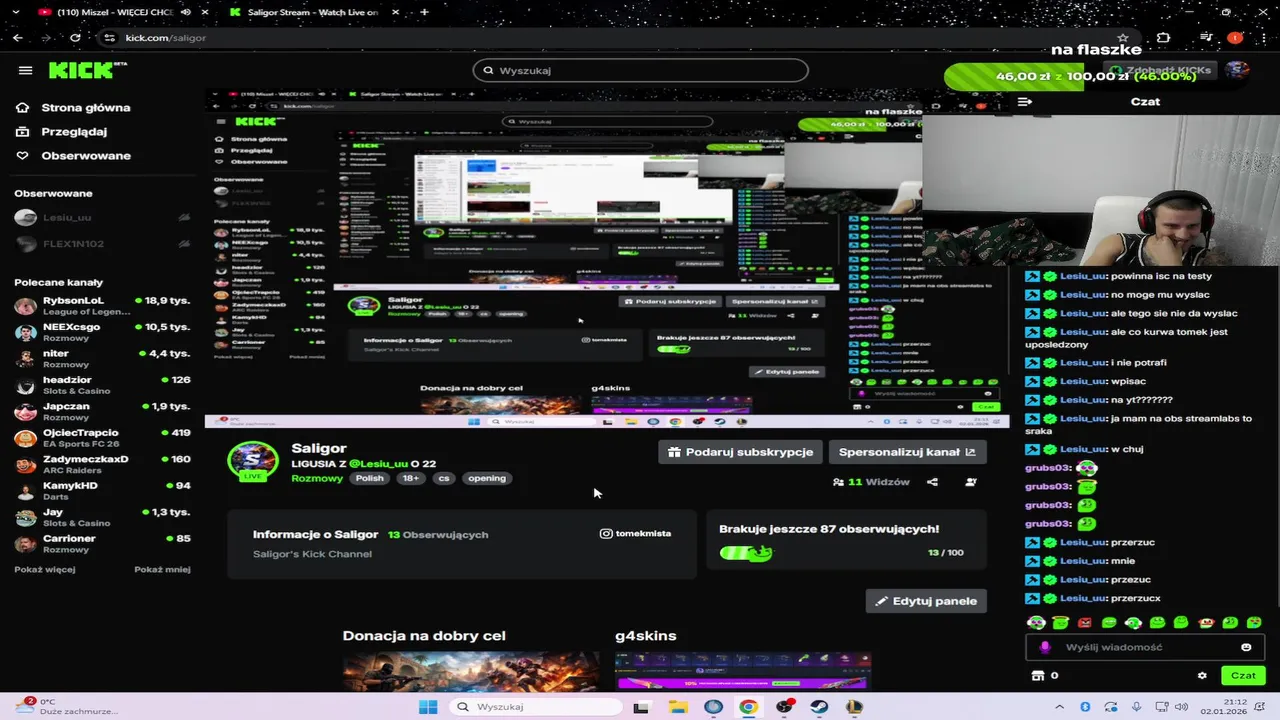The width and height of the screenshot is (1280, 720).
Task: Open recommended channel headzior
Action: (x=102, y=385)
